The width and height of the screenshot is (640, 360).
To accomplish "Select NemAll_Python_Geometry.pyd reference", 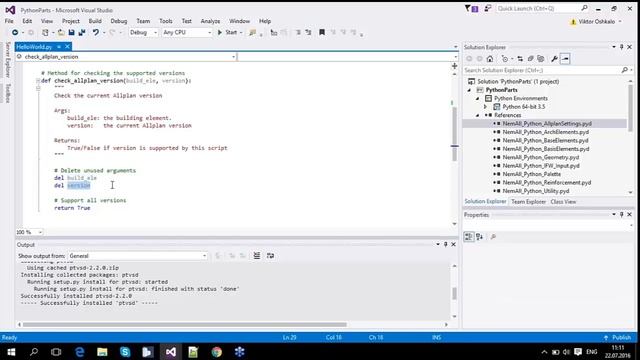I will tap(540, 157).
